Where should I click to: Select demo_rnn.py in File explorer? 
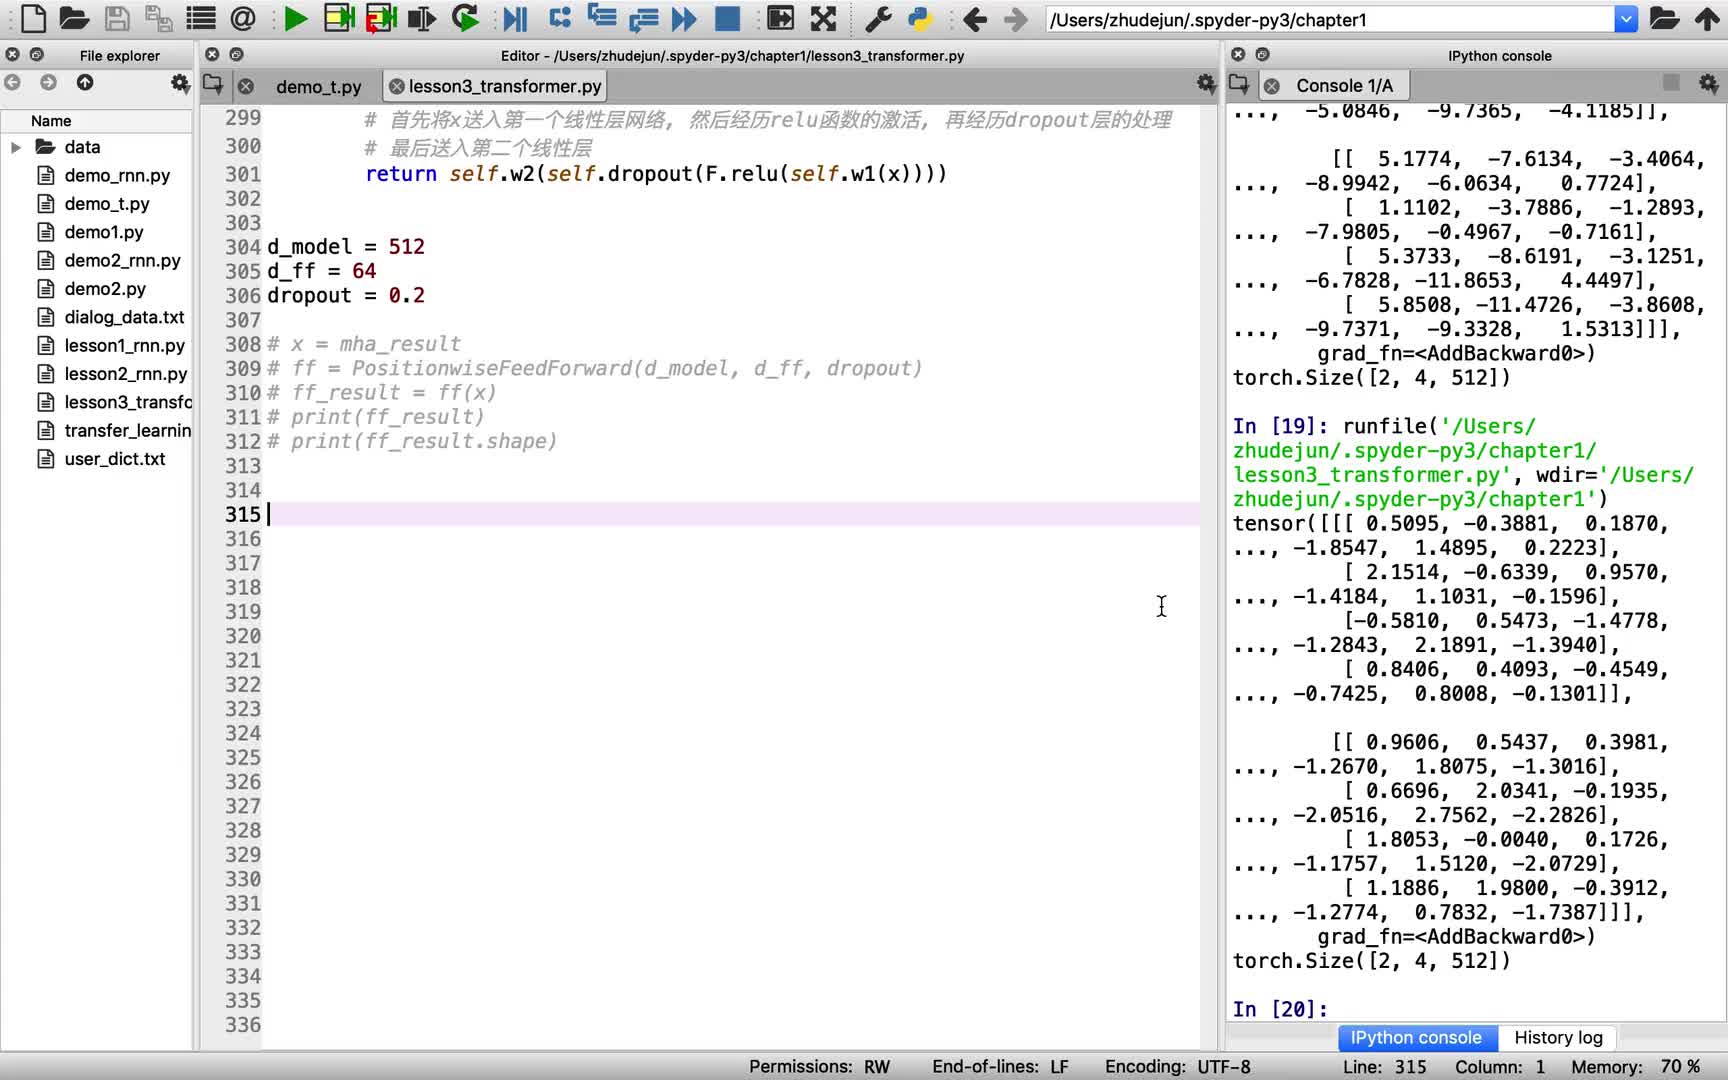pyautogui.click(x=117, y=175)
